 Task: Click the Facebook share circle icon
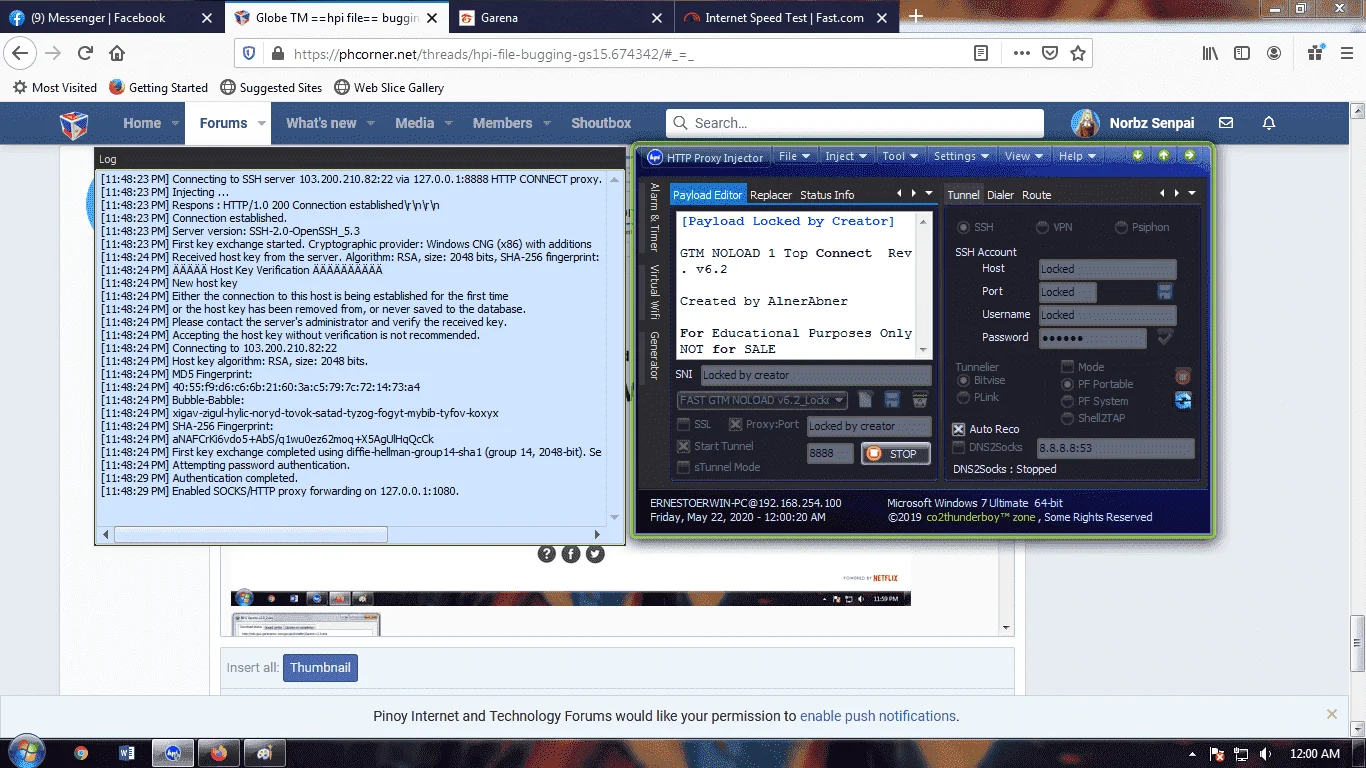(x=571, y=554)
